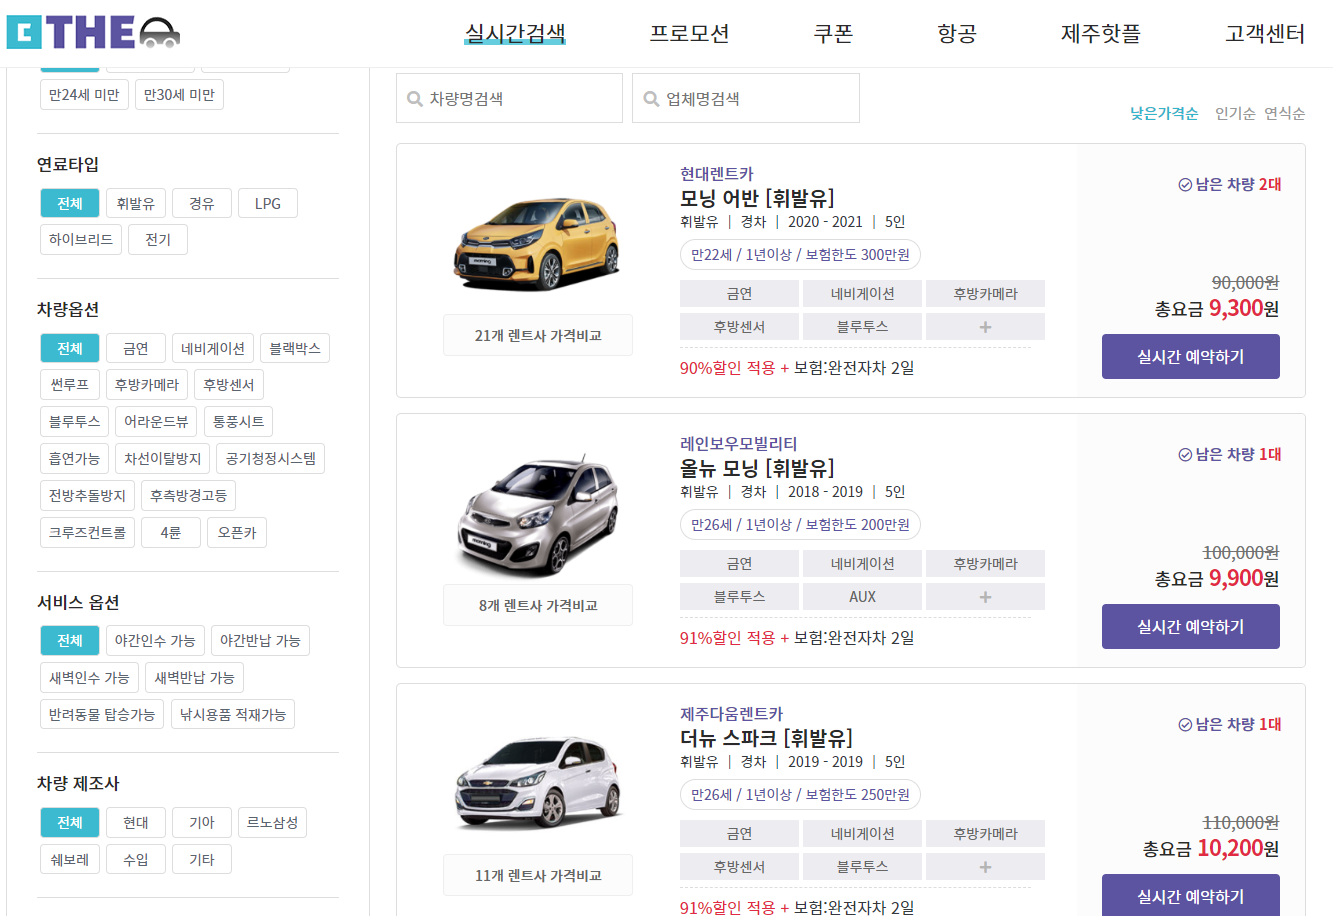Toggle the 썬루프 vehicle option filter

coord(69,384)
